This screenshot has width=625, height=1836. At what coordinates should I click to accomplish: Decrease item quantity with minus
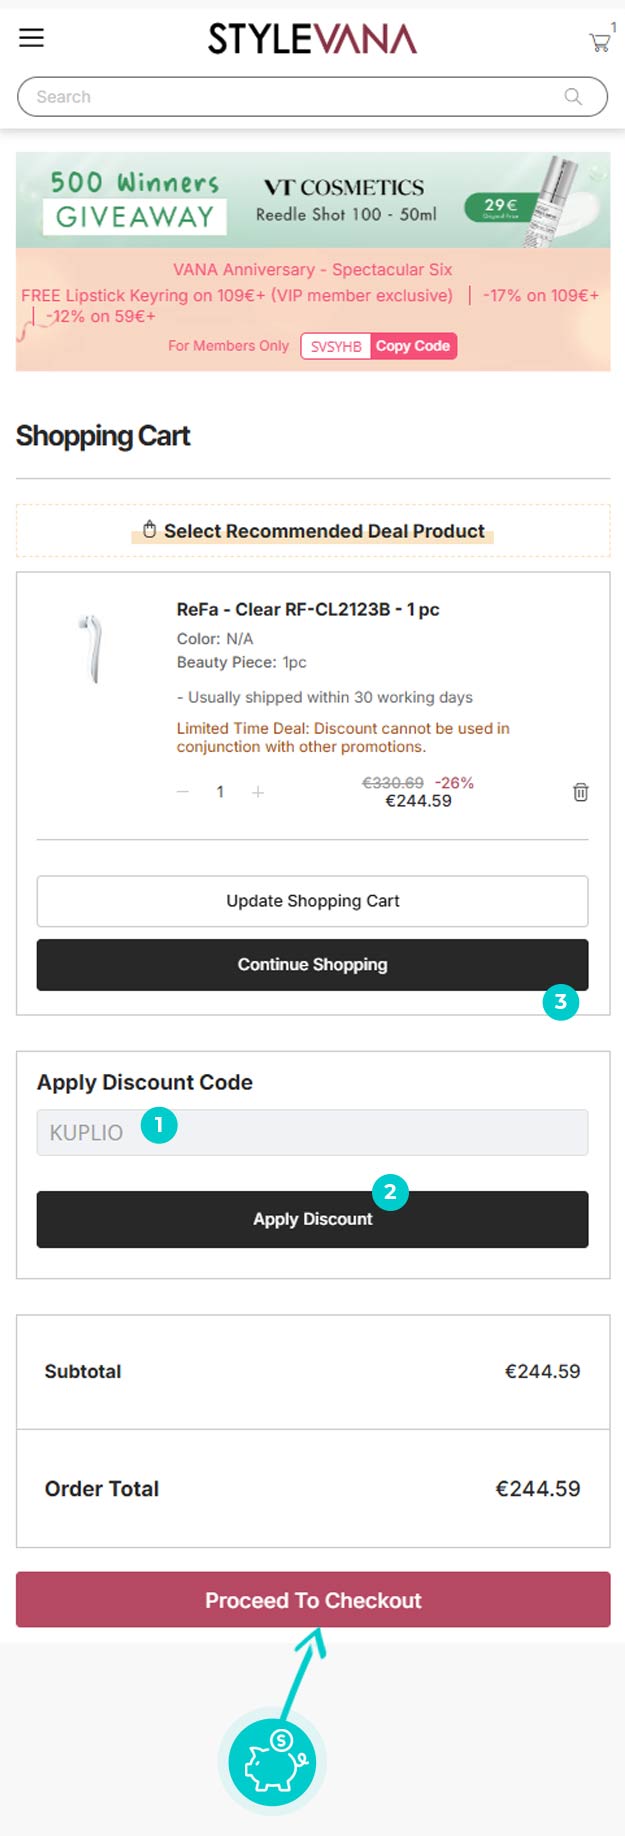[x=183, y=792]
